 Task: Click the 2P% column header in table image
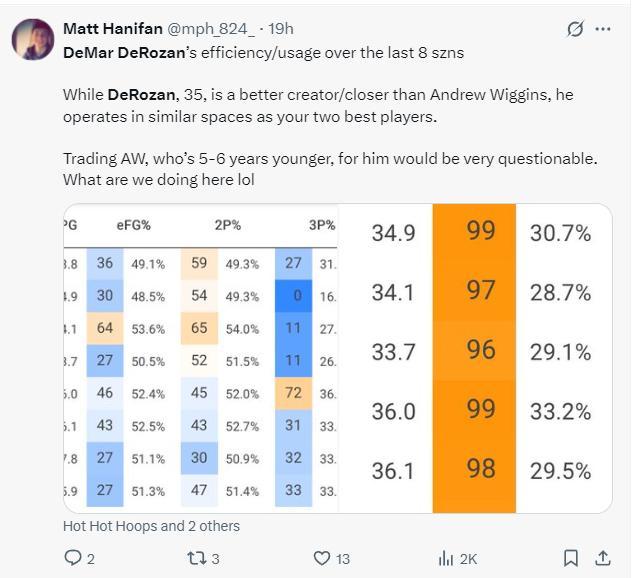(x=227, y=226)
